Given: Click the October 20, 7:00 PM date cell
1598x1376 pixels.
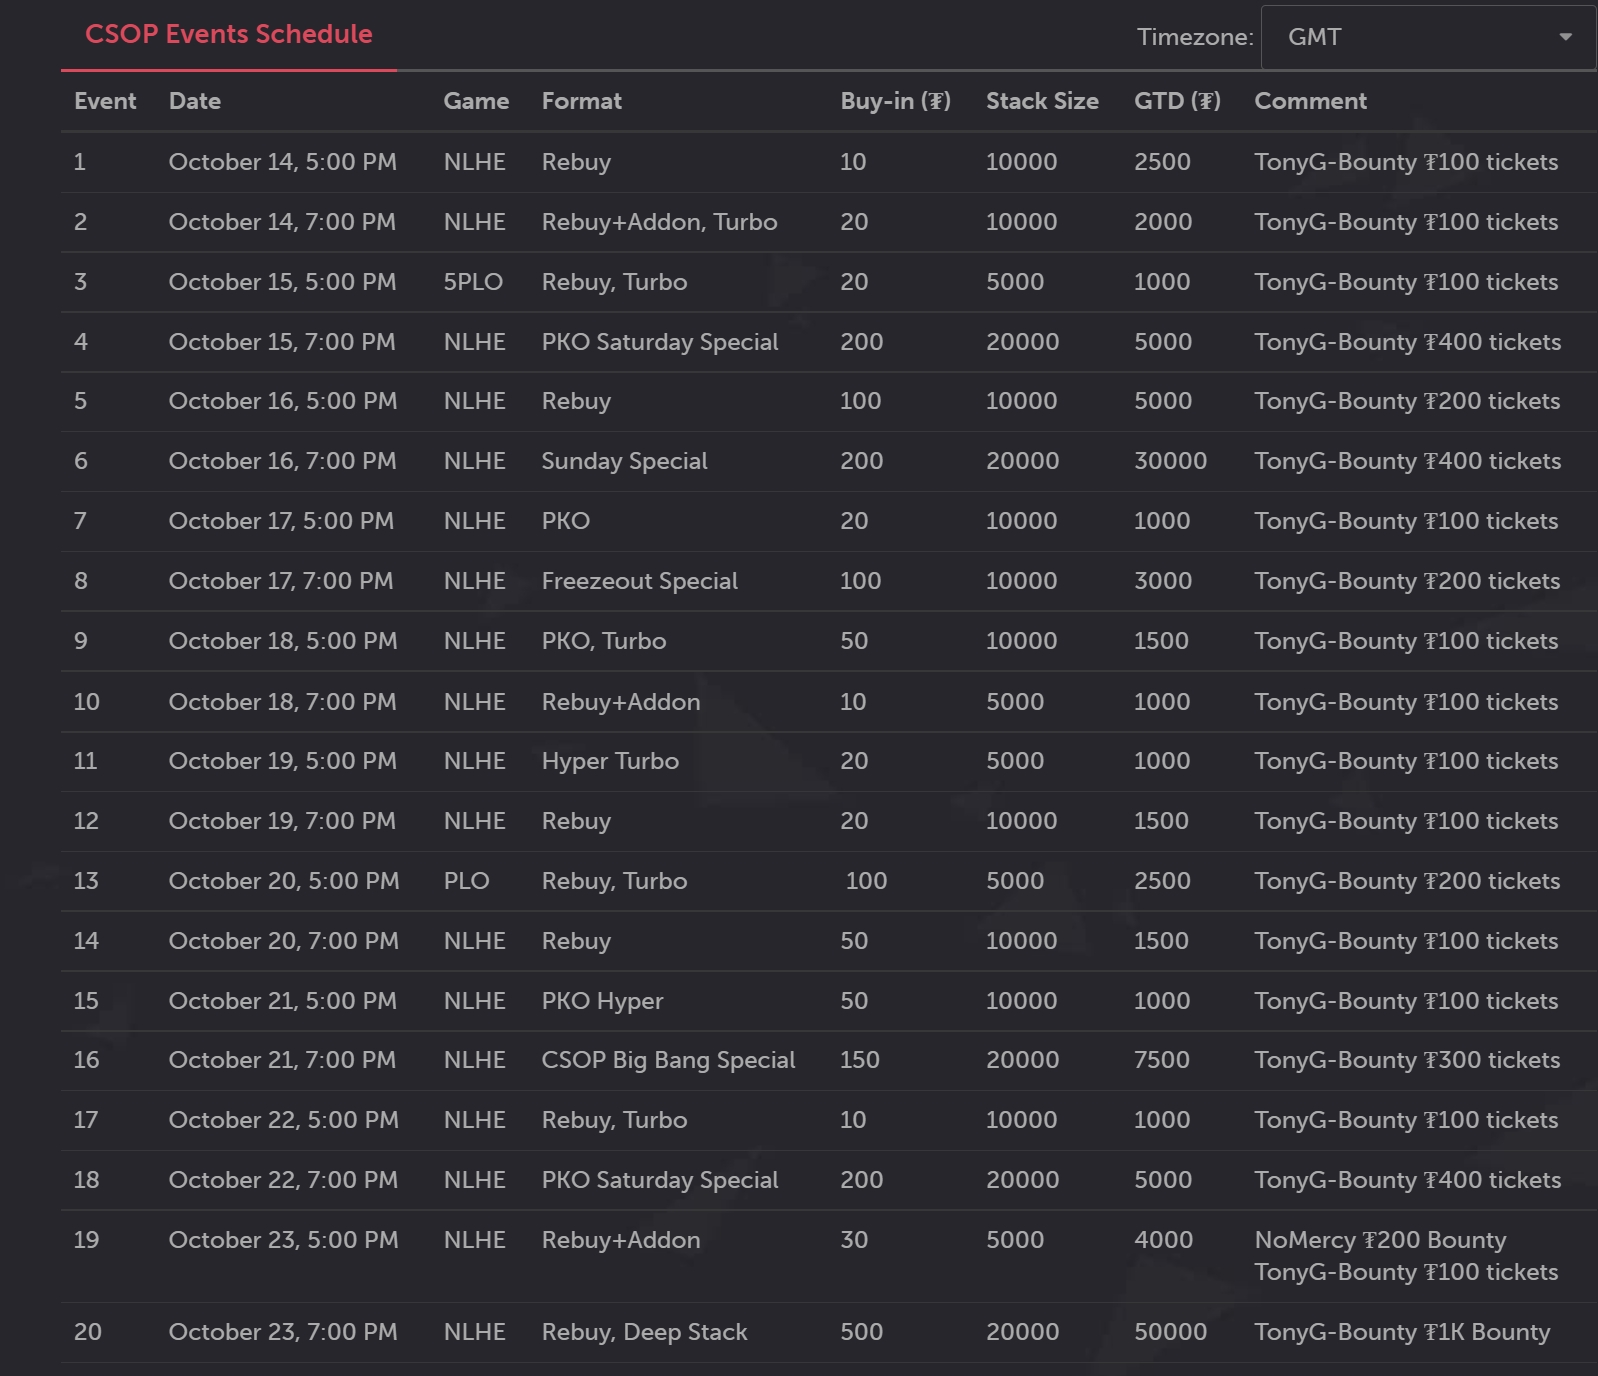Looking at the screenshot, I should pyautogui.click(x=283, y=941).
